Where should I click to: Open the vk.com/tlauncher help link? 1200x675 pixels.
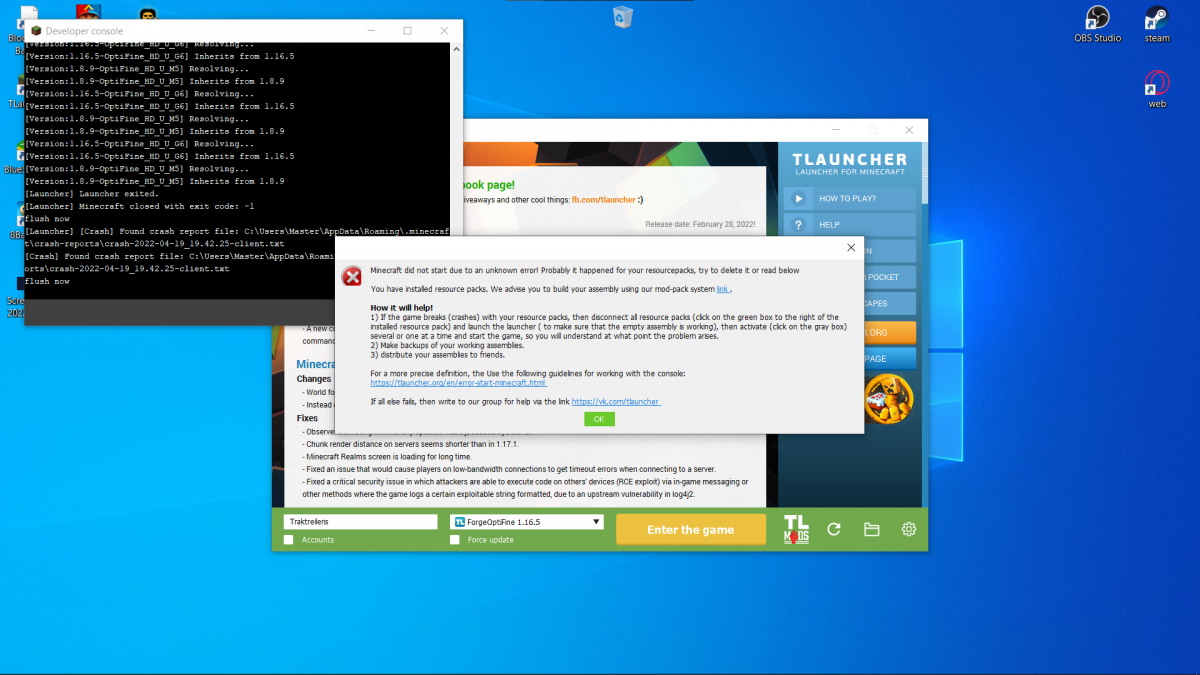coord(616,402)
